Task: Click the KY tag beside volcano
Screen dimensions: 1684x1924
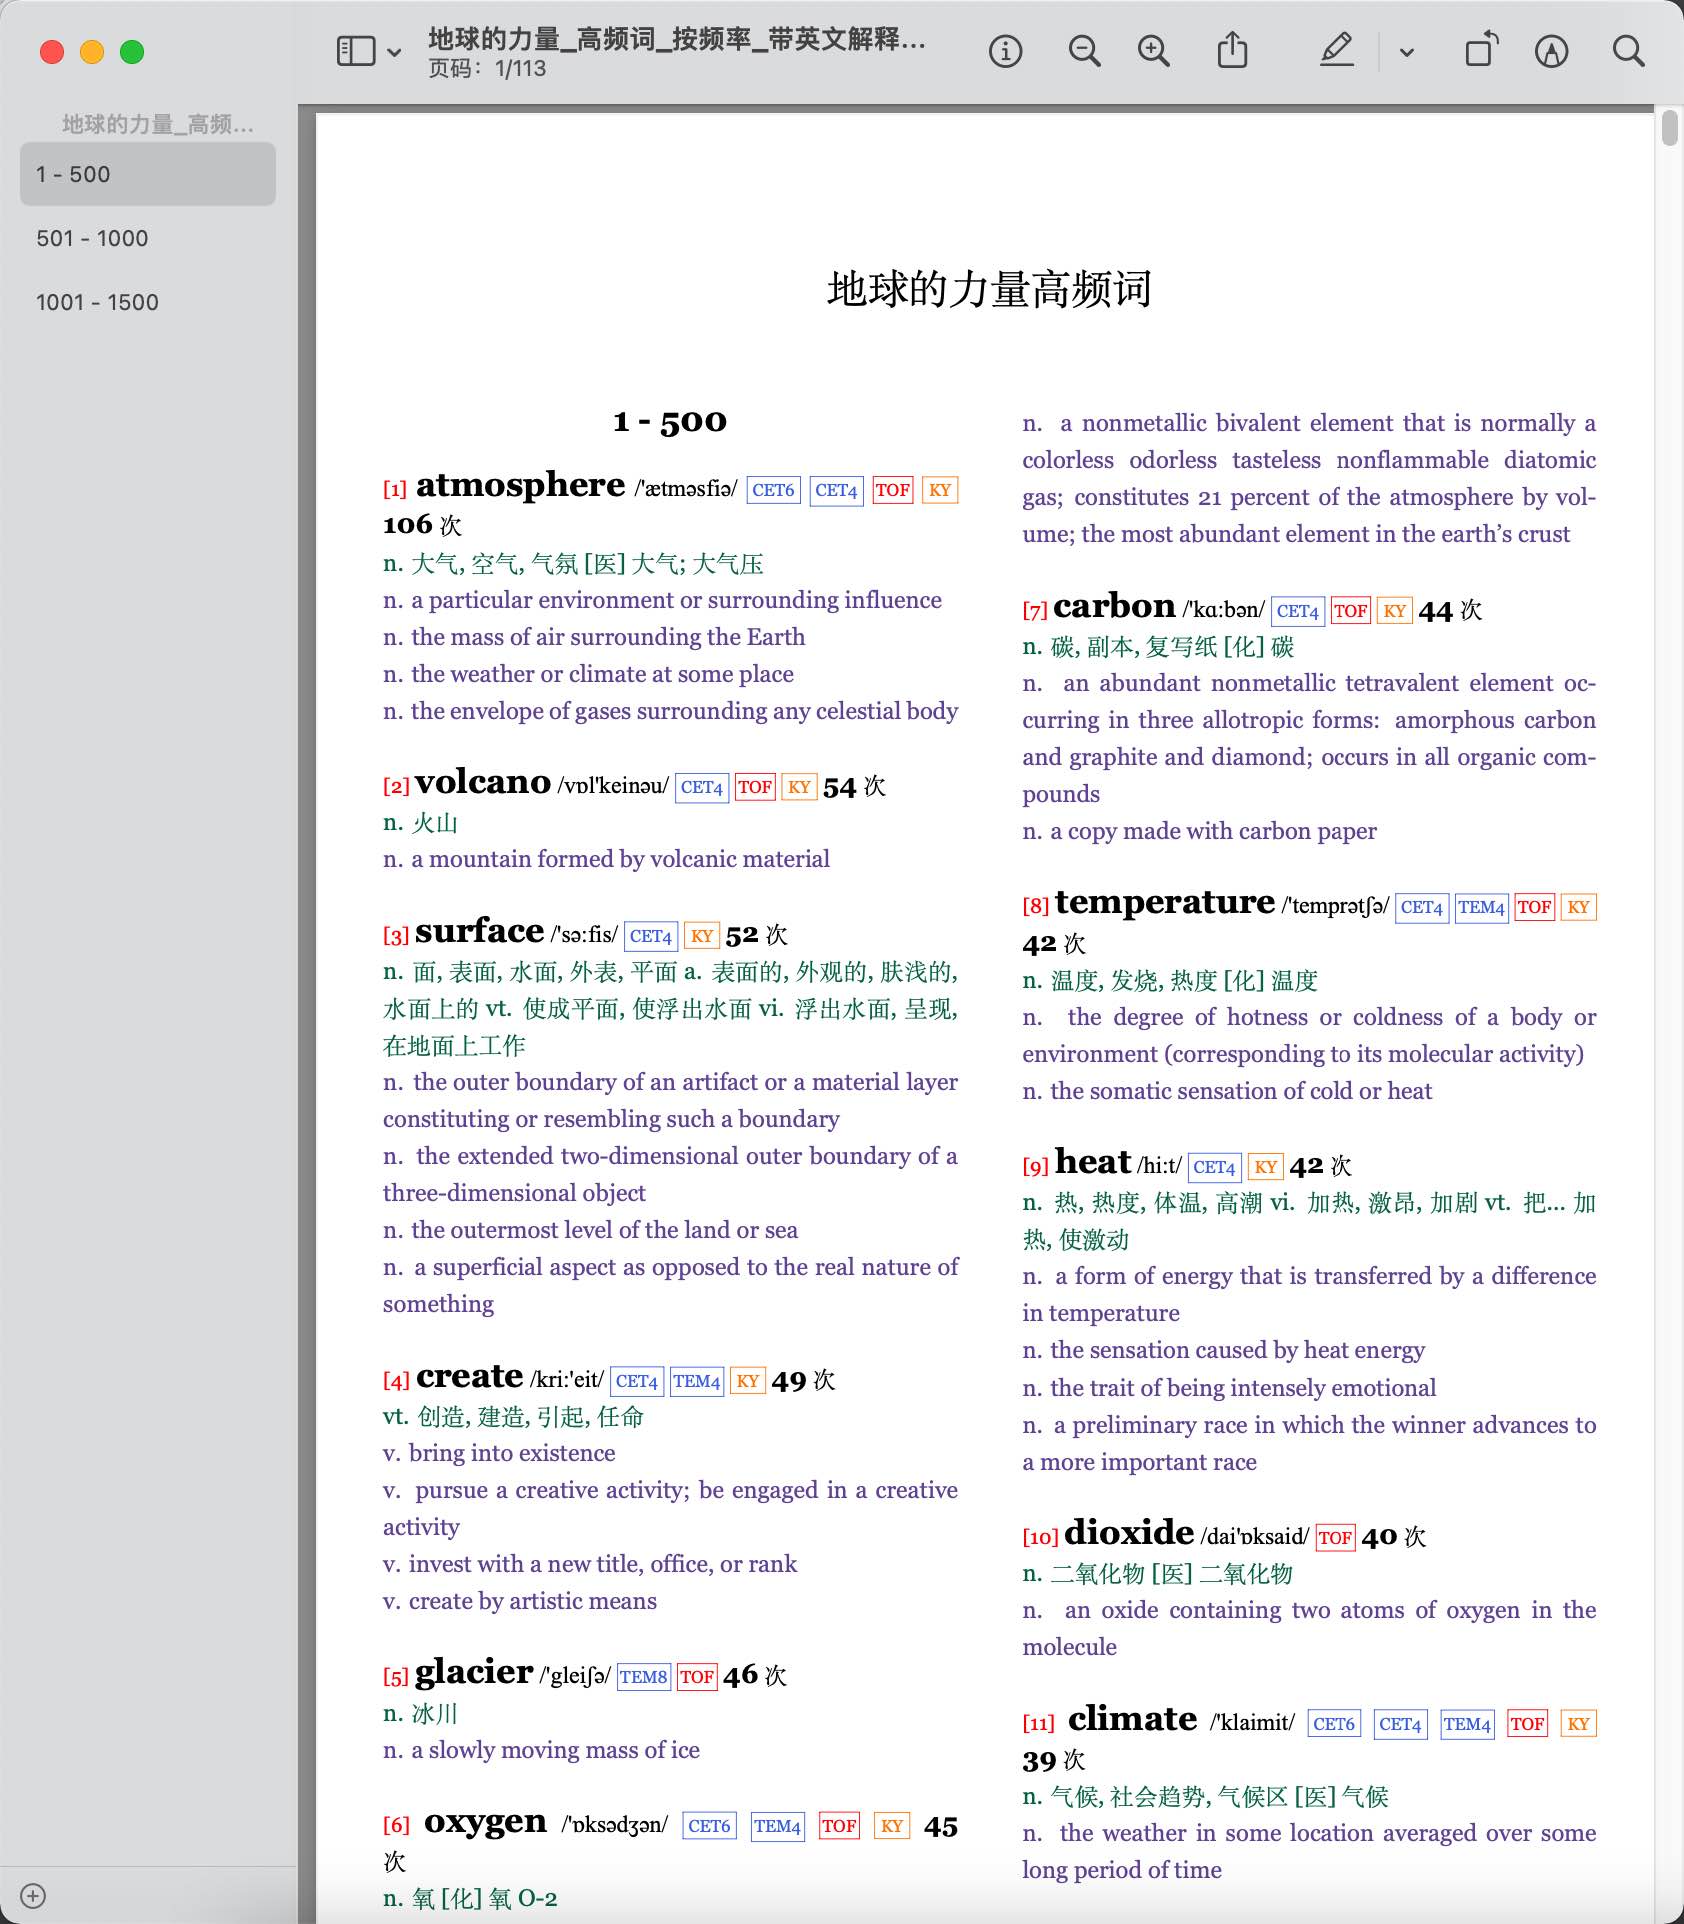Action: click(x=799, y=787)
